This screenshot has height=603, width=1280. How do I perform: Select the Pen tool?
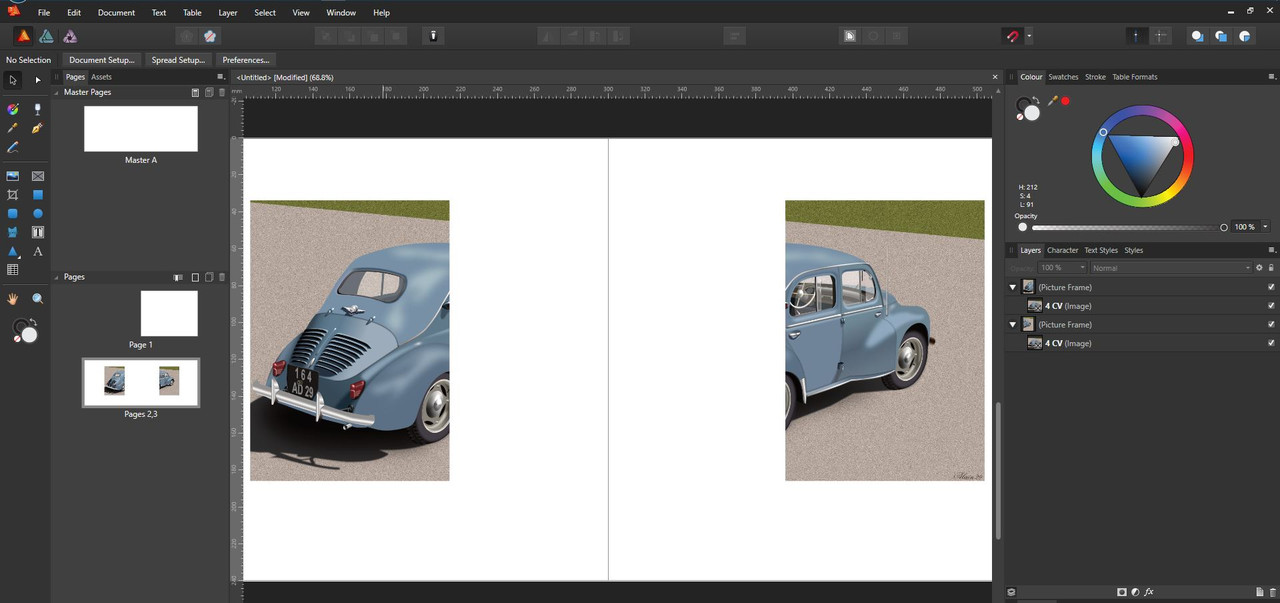[38, 128]
